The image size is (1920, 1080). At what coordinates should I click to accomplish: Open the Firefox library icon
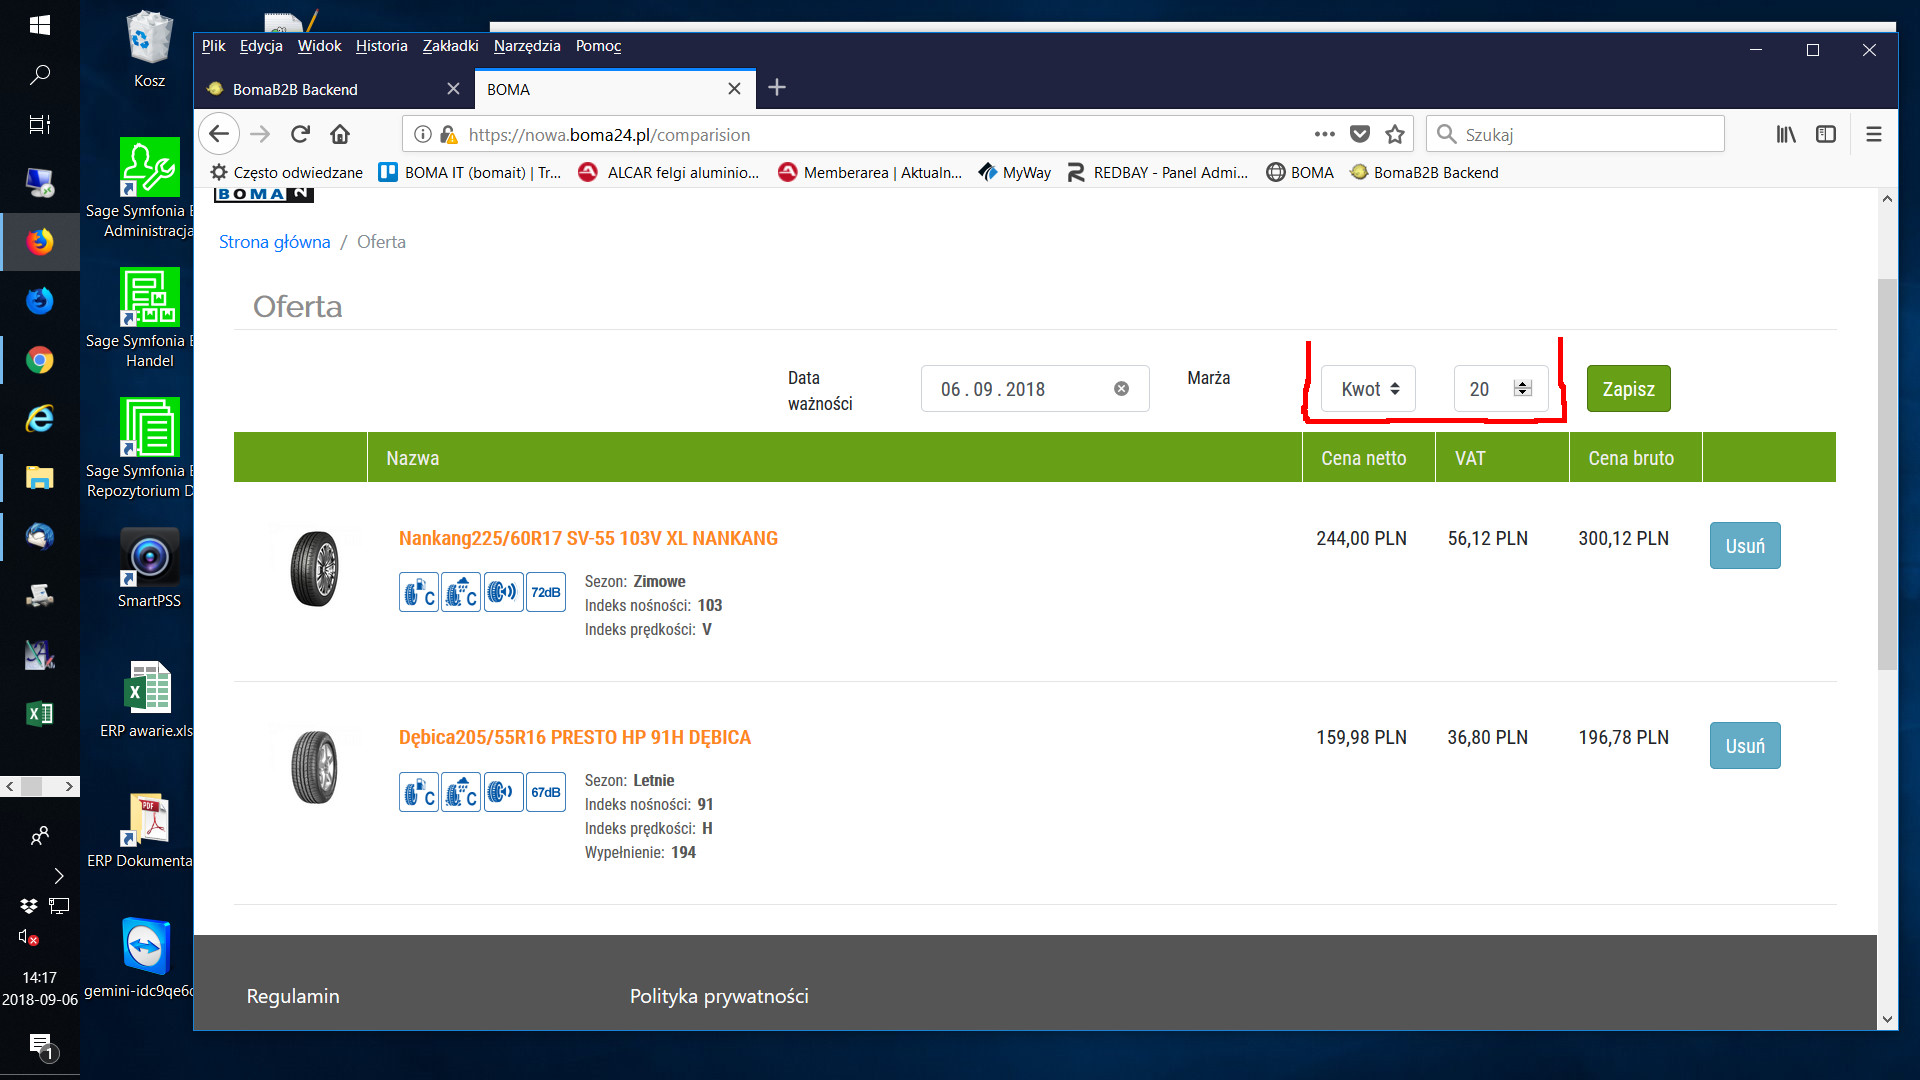coord(1786,134)
